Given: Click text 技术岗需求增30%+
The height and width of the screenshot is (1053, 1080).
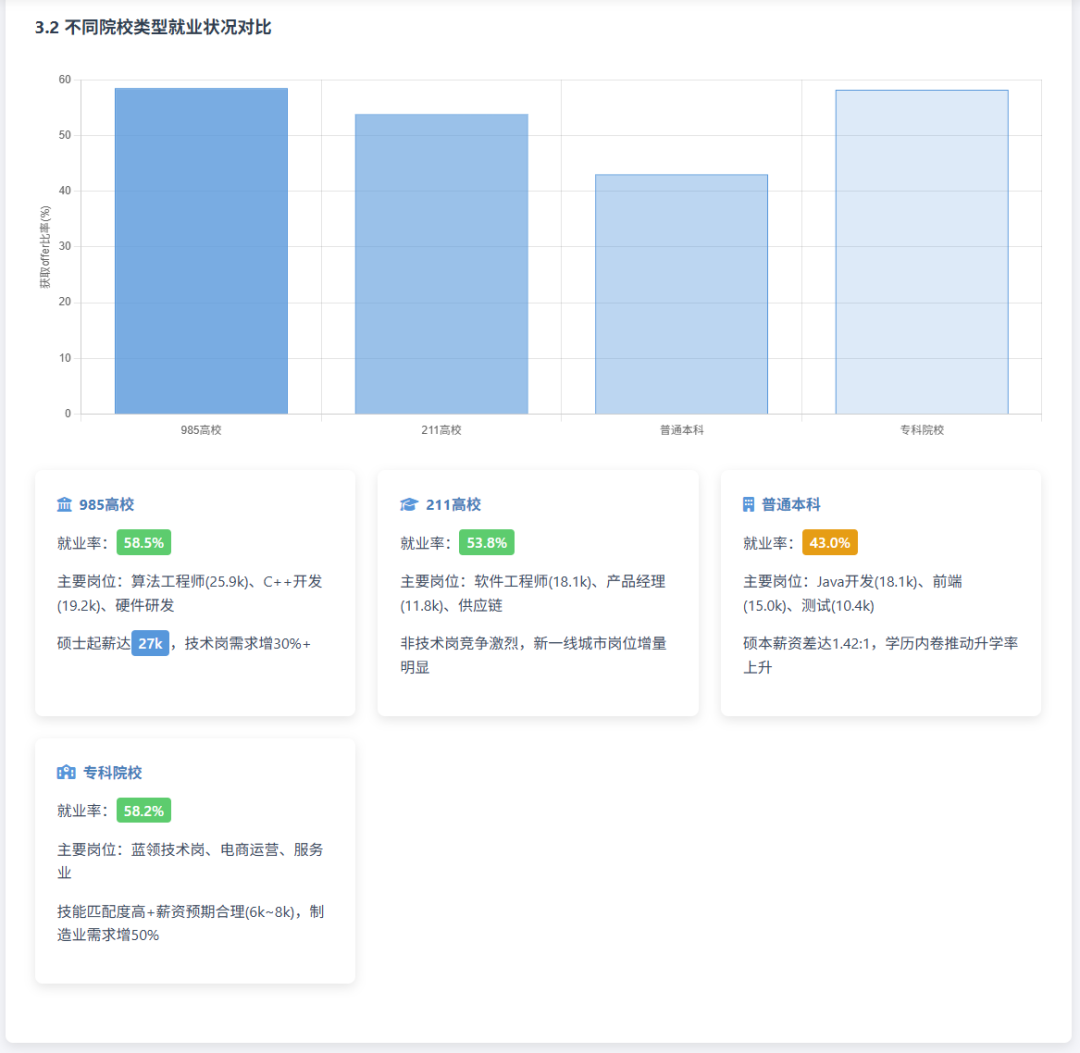Looking at the screenshot, I should click(x=247, y=644).
